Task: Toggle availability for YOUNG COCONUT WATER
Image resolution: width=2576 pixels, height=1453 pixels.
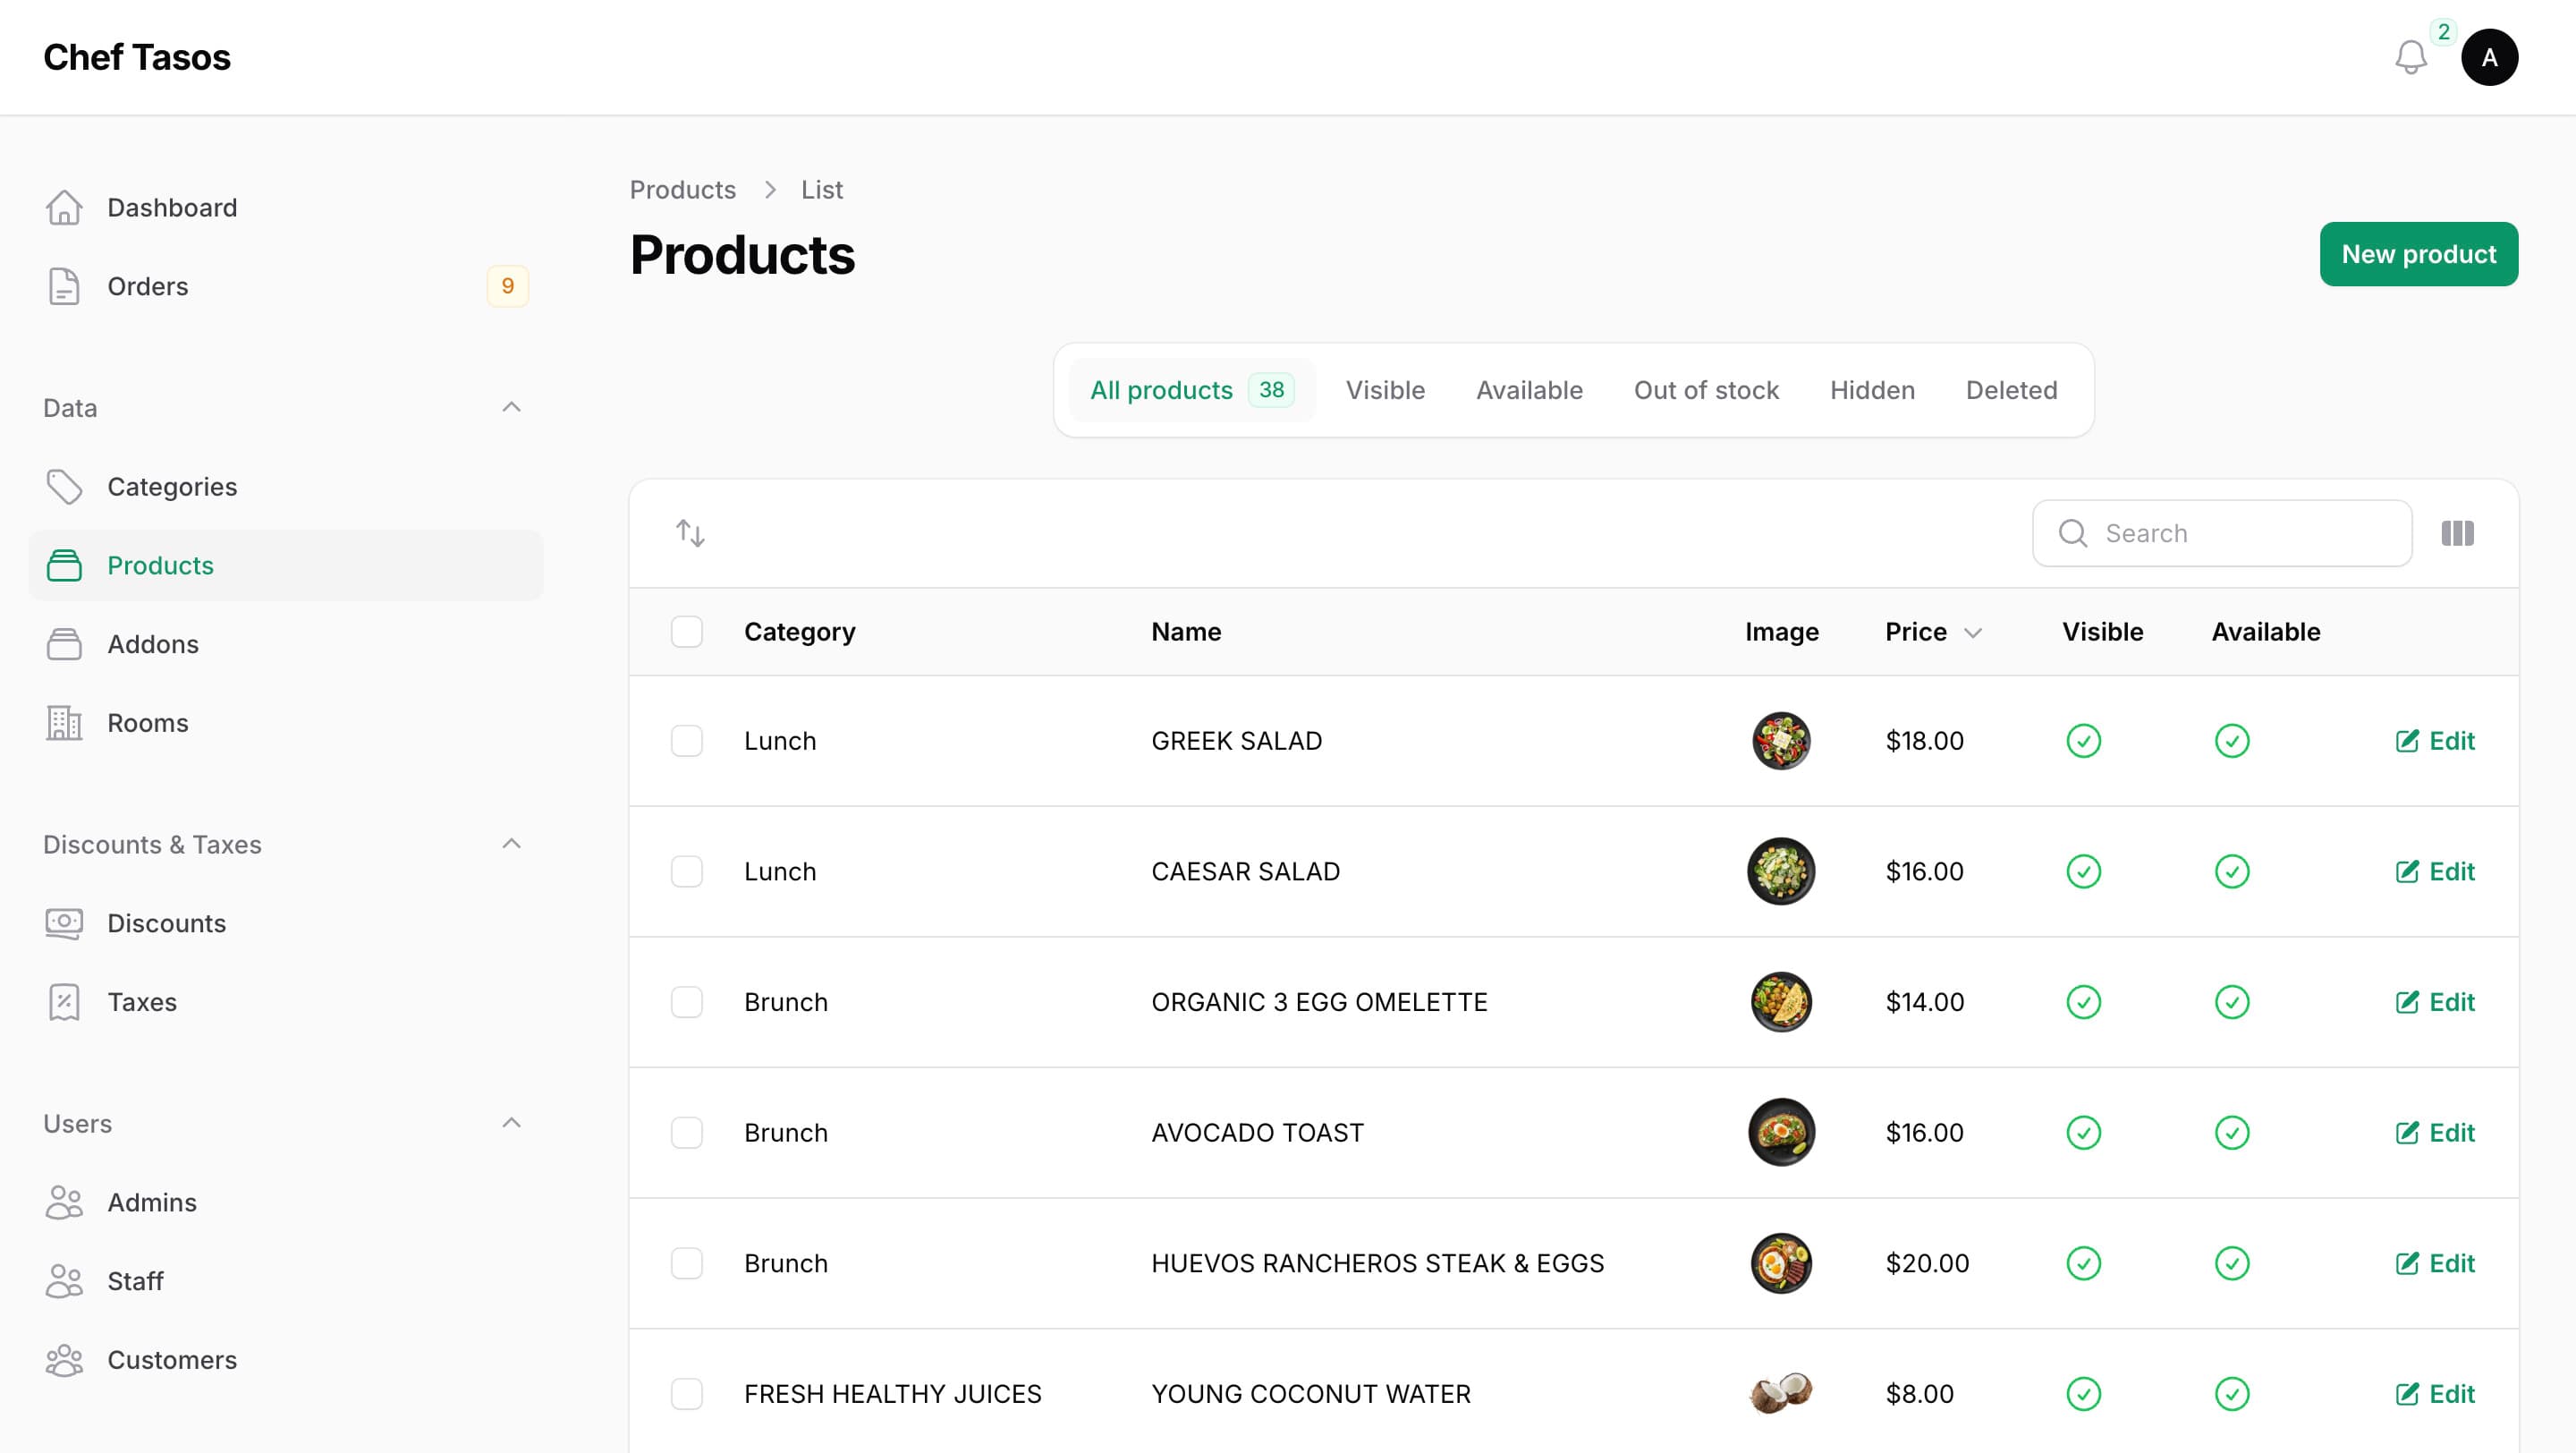Action: [2231, 1393]
